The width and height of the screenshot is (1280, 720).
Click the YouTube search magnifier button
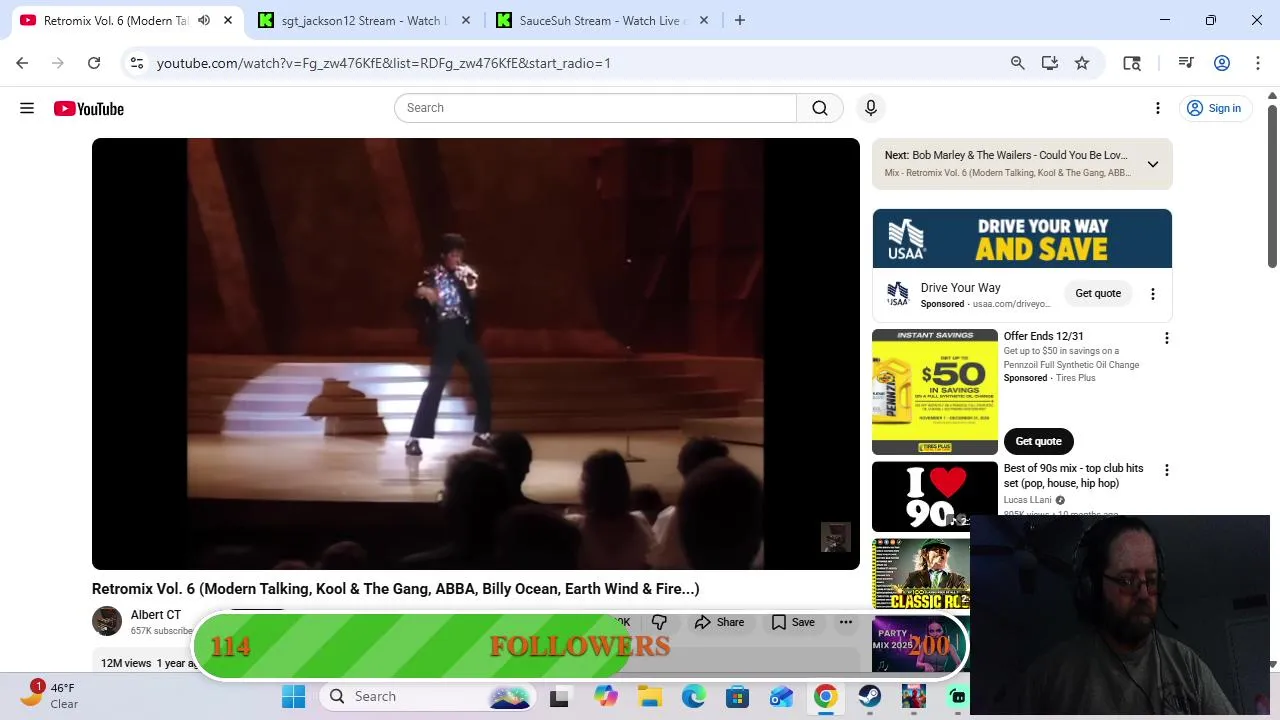tap(820, 108)
